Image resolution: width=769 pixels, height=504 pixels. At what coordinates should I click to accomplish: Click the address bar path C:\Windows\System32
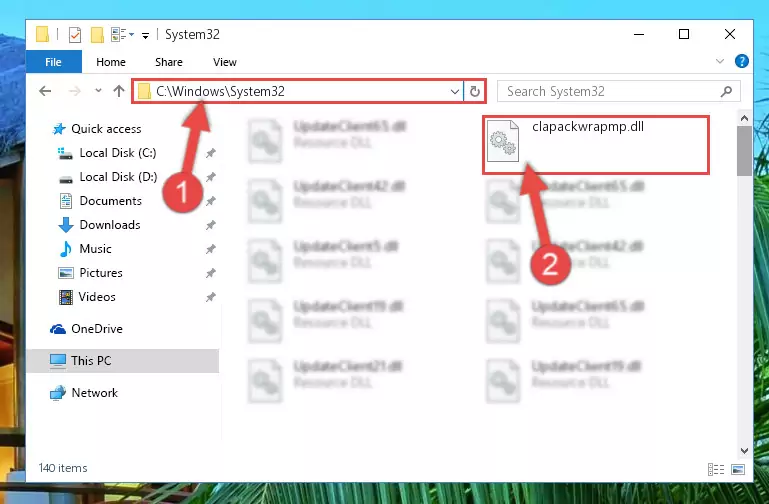coord(220,92)
